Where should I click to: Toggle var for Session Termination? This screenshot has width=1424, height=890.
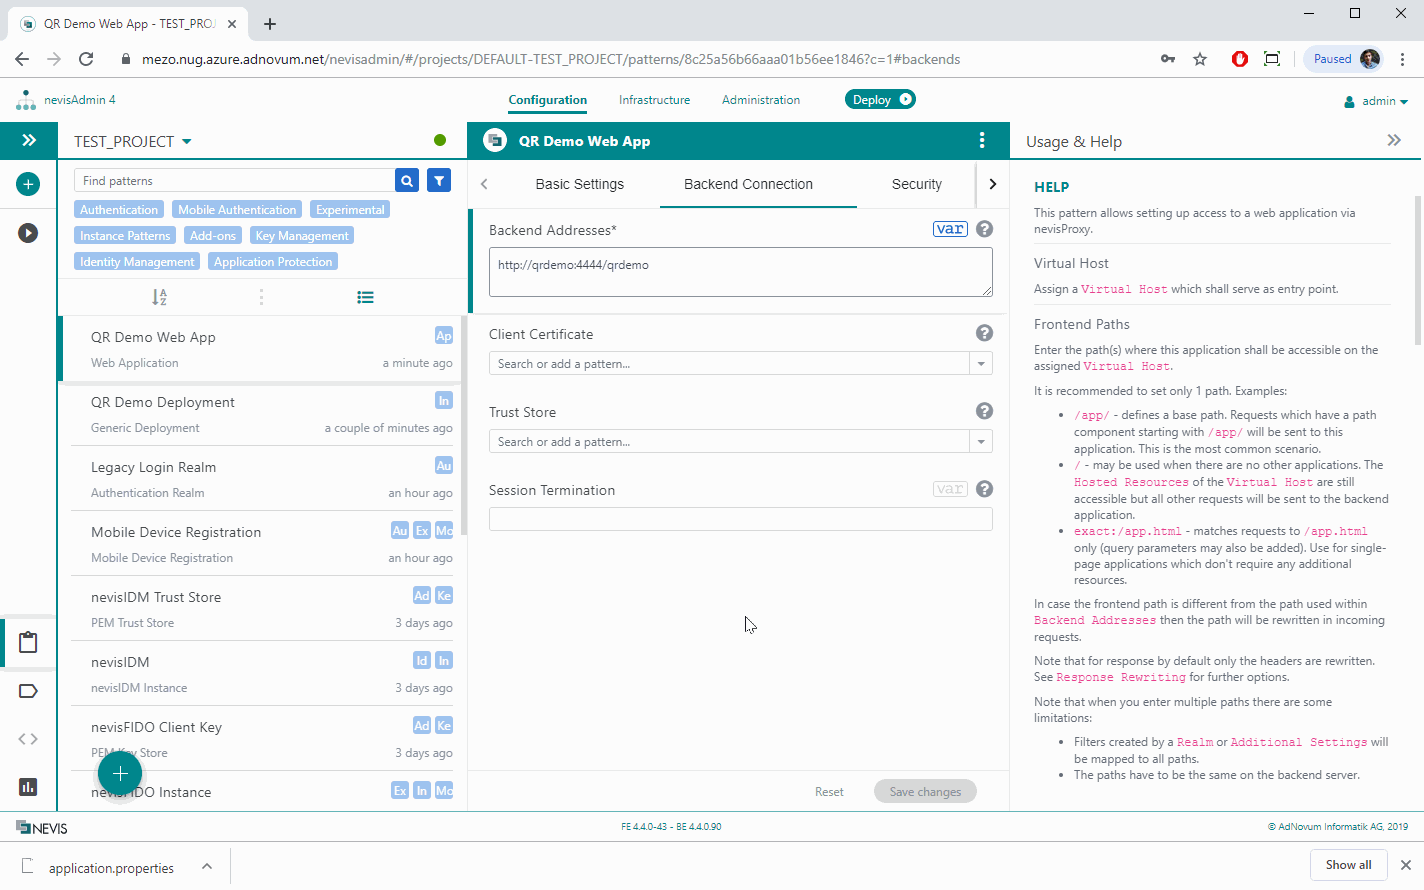pos(950,489)
